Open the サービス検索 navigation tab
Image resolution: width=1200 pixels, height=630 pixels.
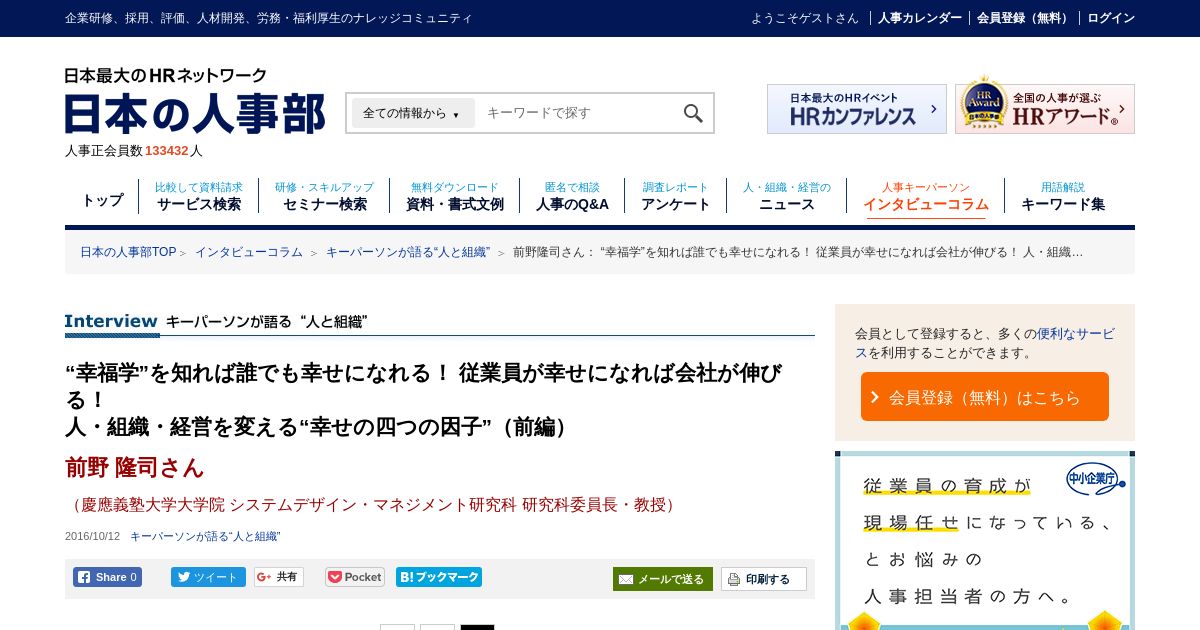click(x=199, y=196)
